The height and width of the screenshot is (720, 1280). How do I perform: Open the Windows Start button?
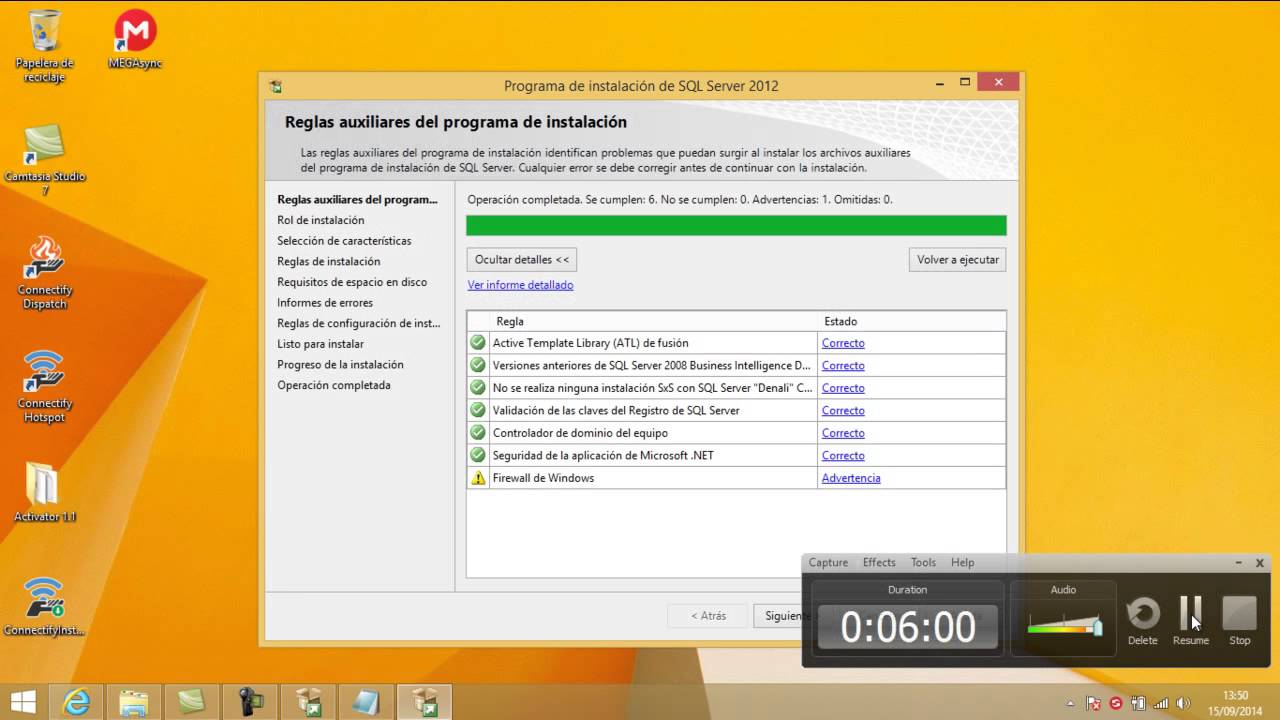[x=23, y=702]
